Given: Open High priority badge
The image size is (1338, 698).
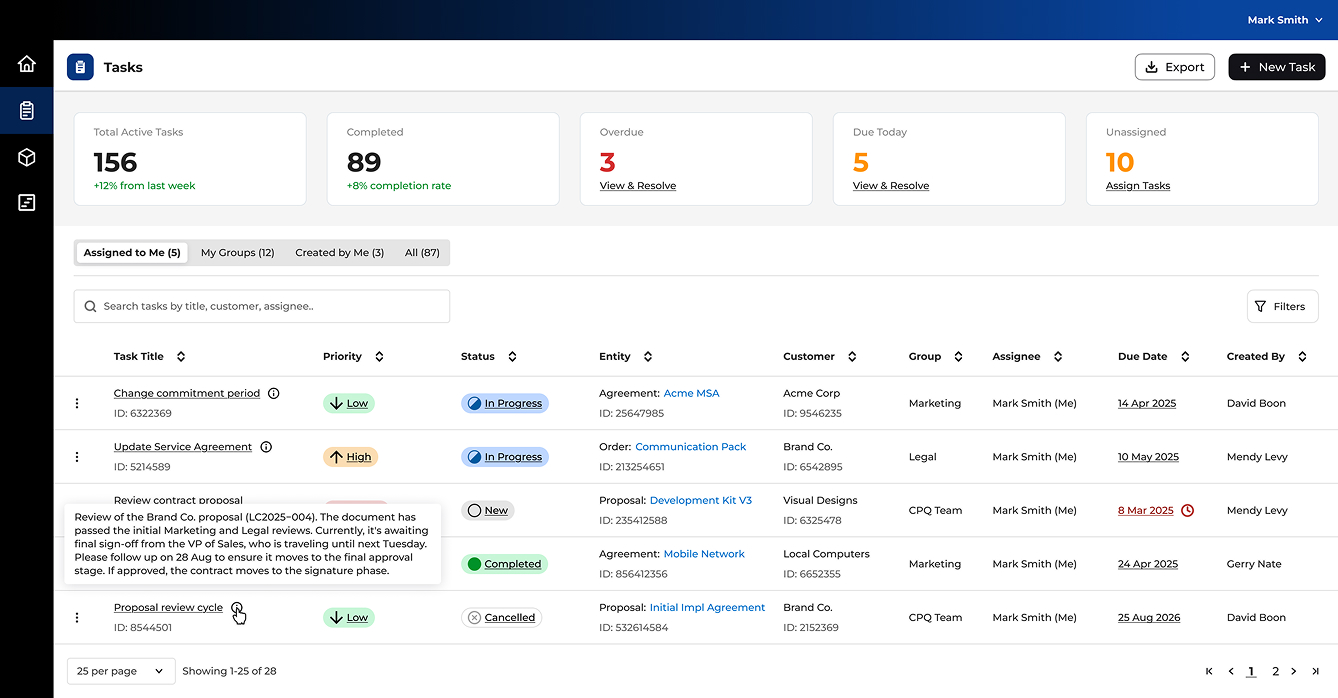Looking at the screenshot, I should [350, 457].
